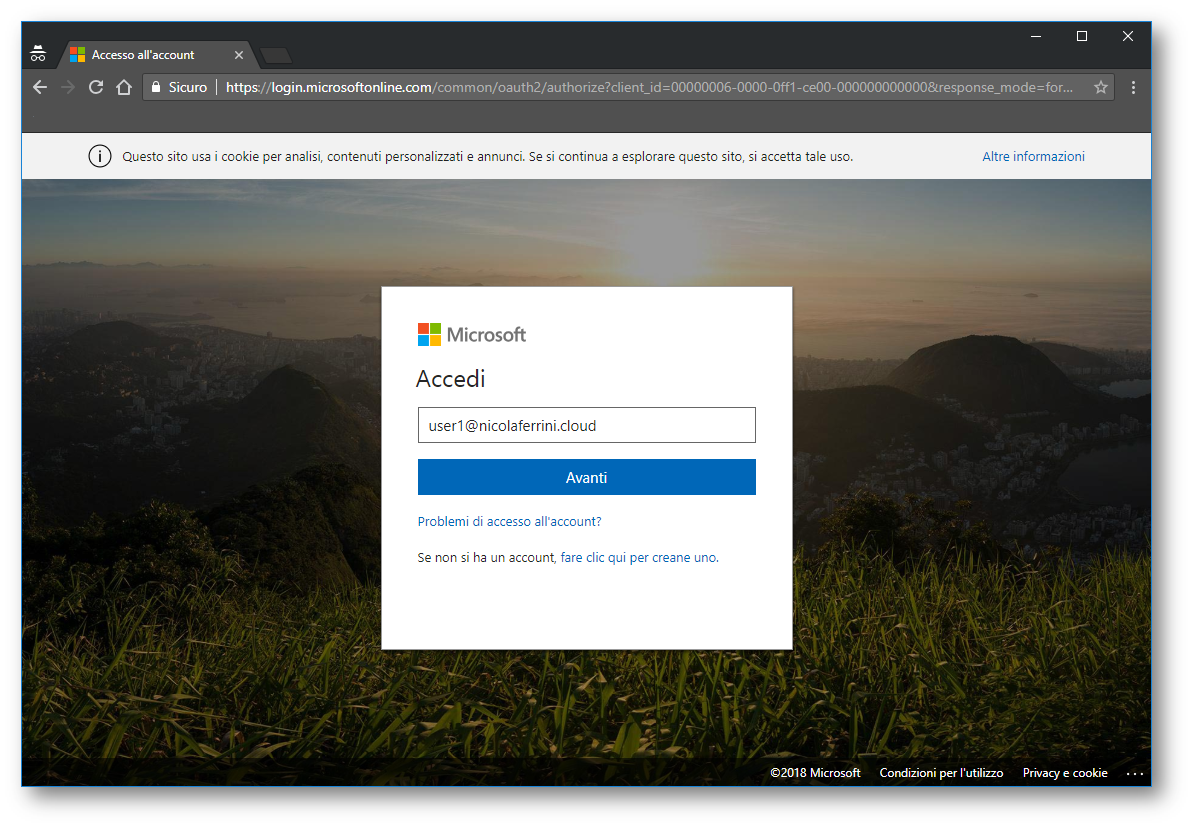Click the incognito mode icon
This screenshot has height=829, width=1194.
click(38, 54)
